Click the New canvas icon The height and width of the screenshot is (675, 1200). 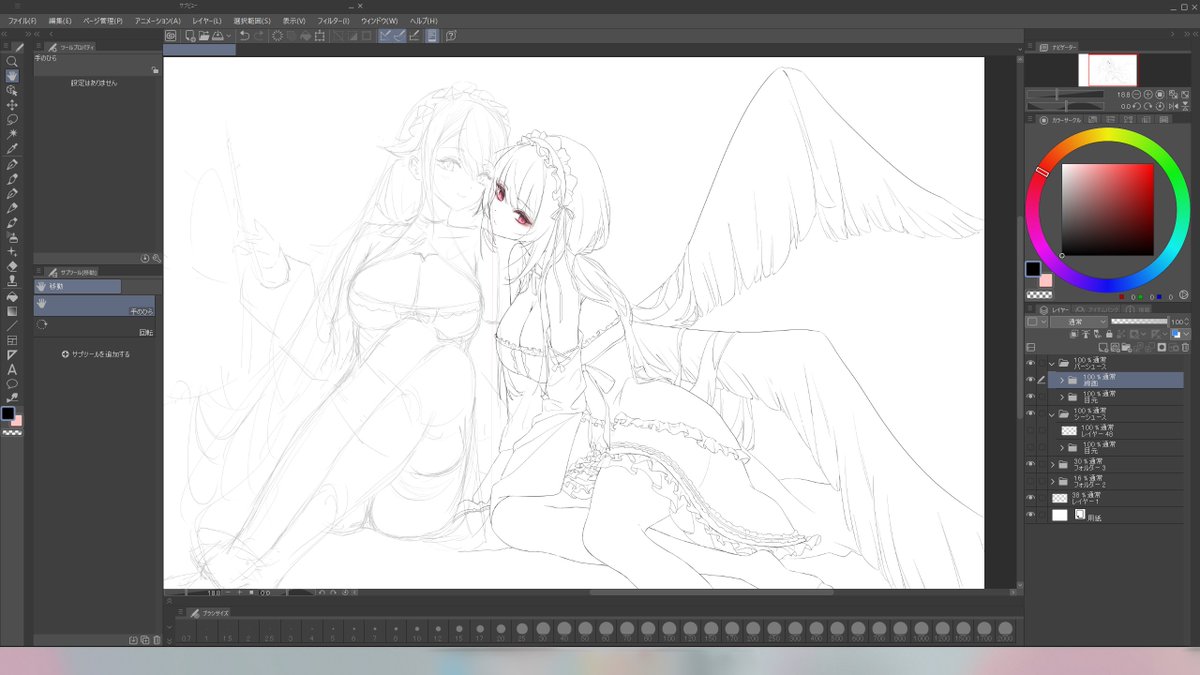click(190, 36)
